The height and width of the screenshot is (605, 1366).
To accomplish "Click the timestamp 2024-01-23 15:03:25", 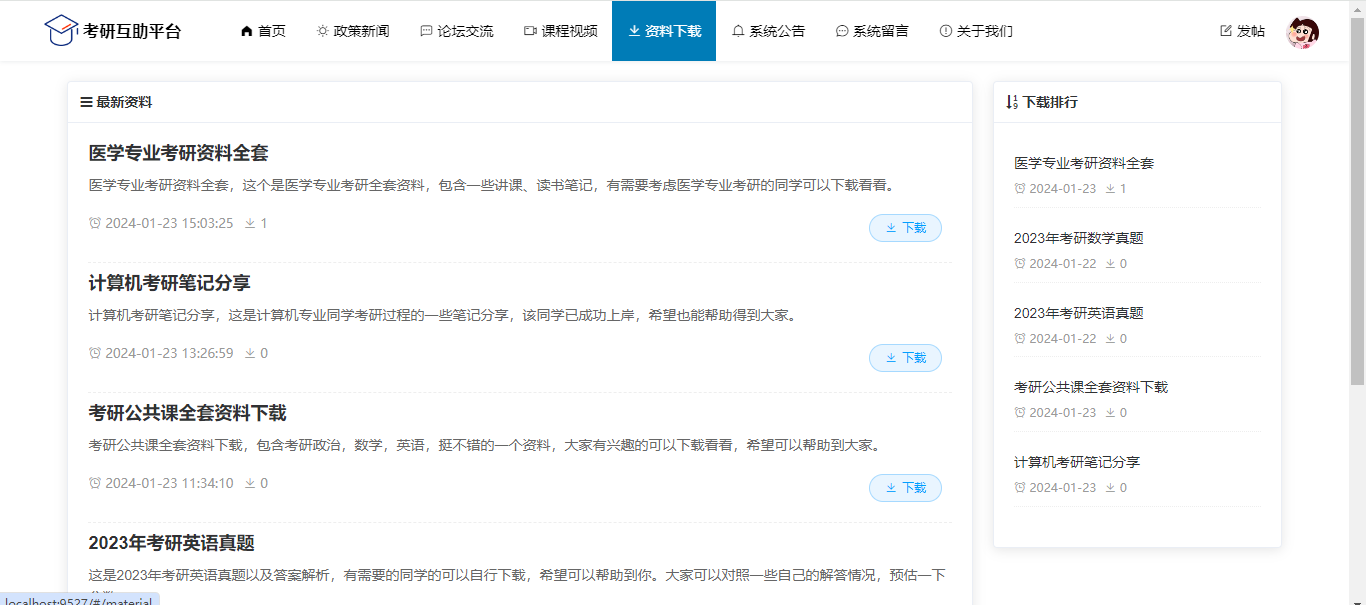I will click(x=169, y=223).
